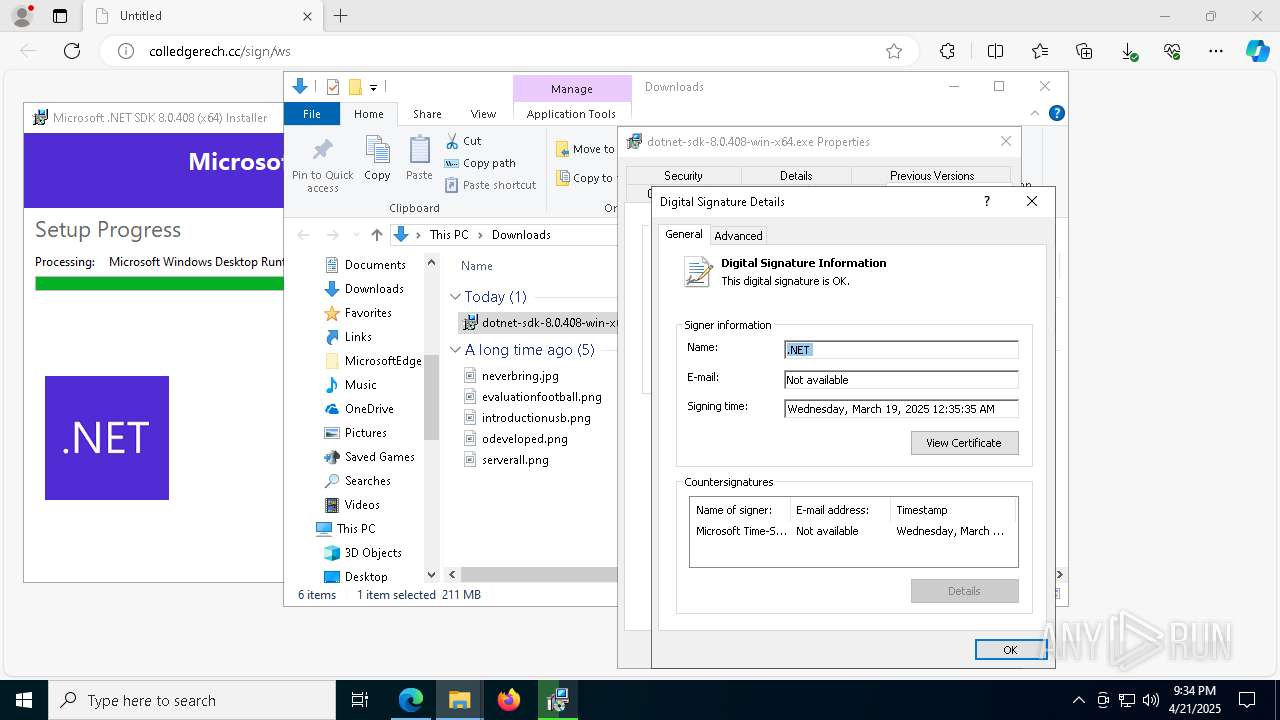Switch to the Home ribbon tab
1280x720 pixels.
[x=368, y=114]
